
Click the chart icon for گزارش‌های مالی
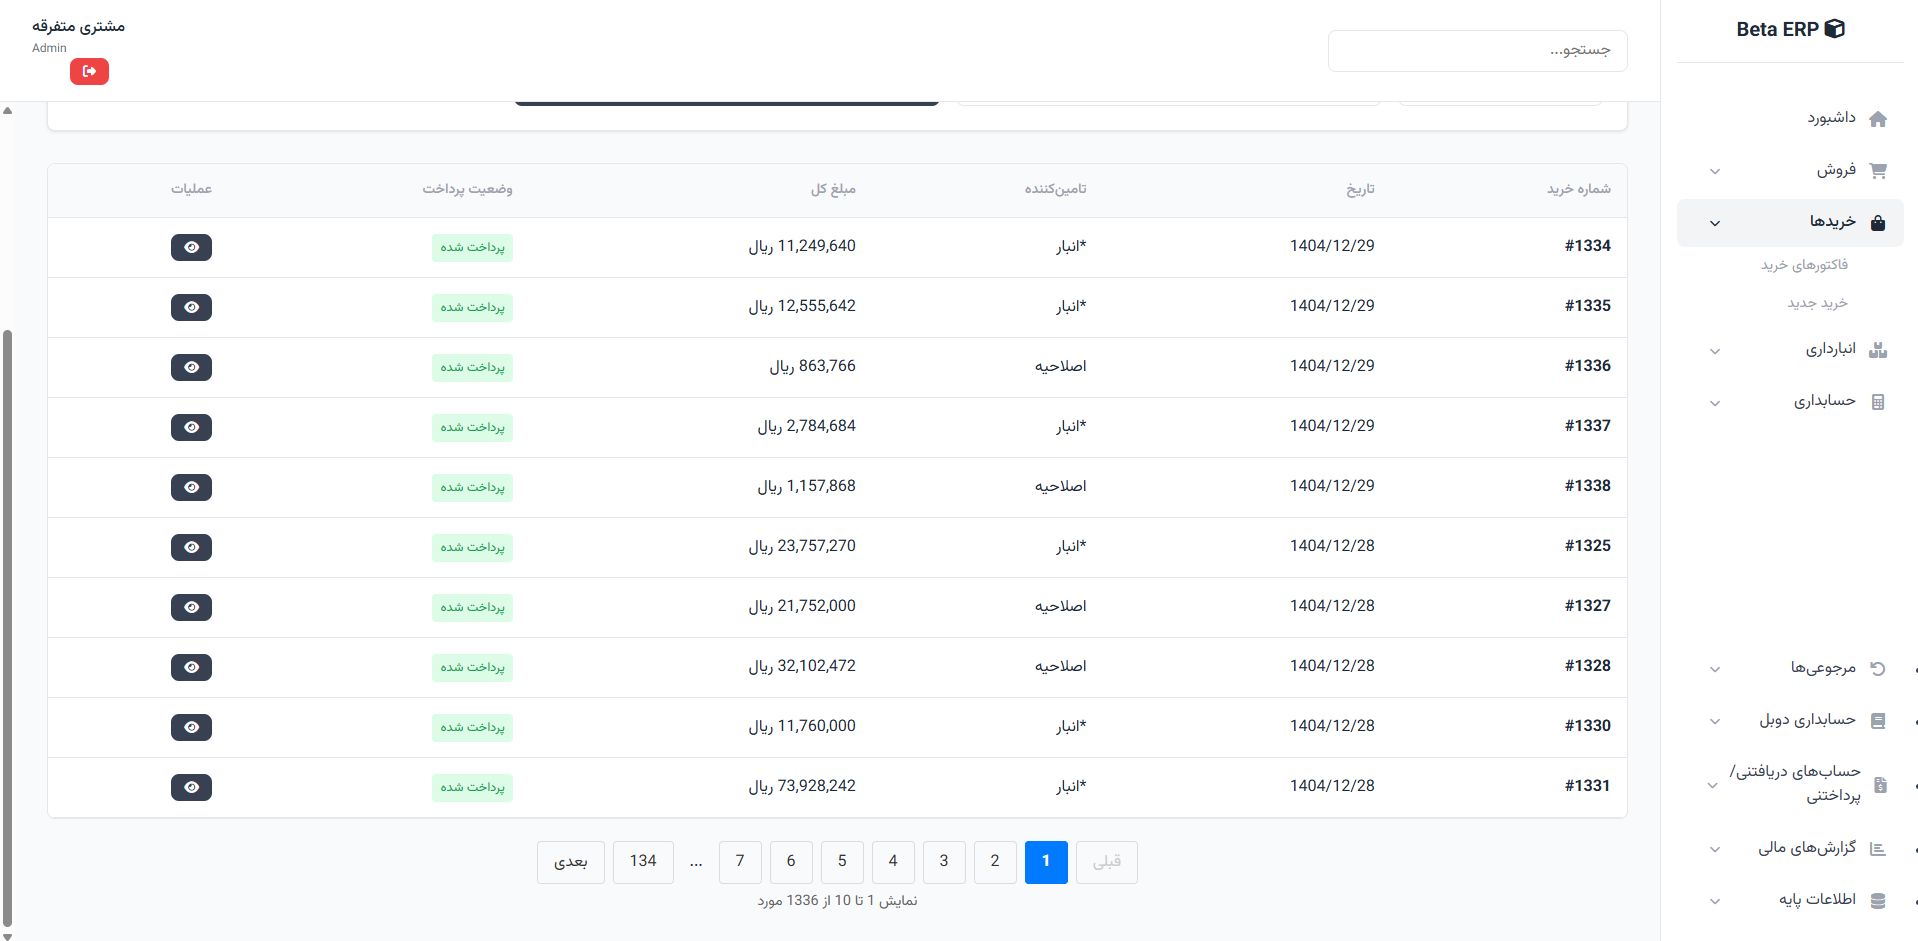pyautogui.click(x=1878, y=849)
